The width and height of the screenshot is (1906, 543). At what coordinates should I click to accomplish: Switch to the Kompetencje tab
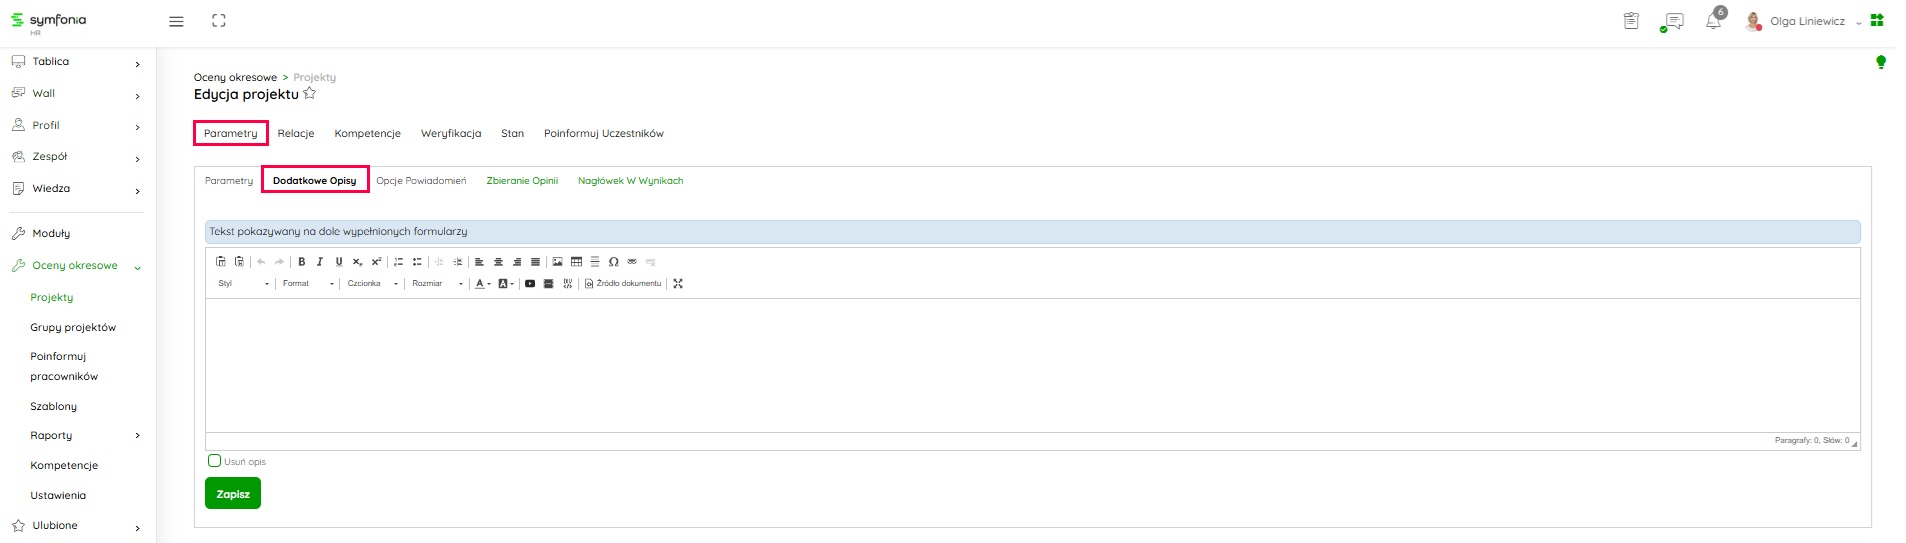367,133
